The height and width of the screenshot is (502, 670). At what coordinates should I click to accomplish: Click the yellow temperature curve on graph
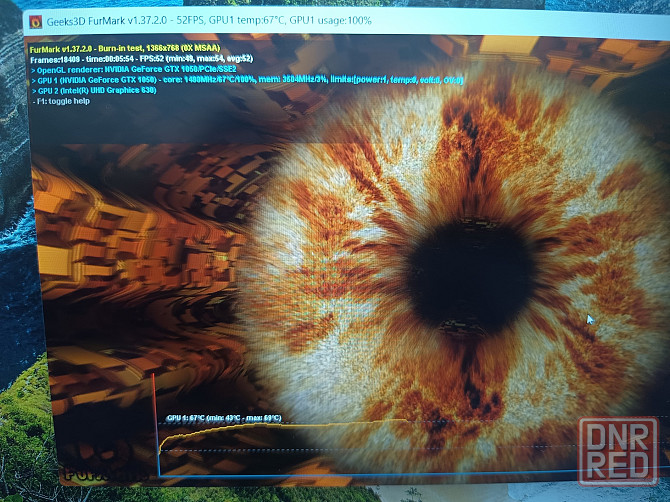[282, 426]
